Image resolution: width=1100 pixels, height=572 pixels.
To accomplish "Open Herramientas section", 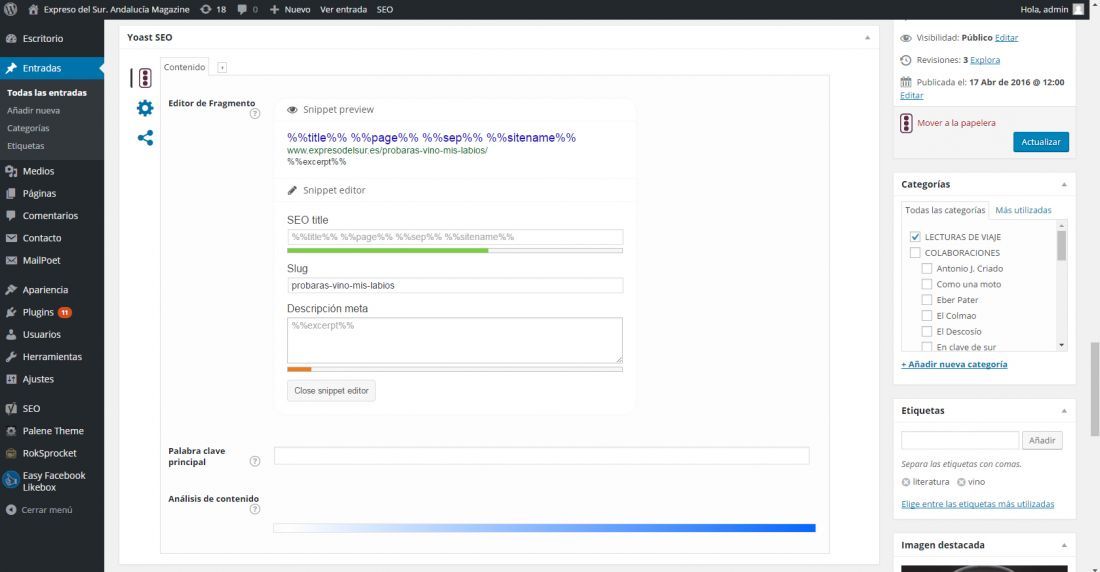I will click(52, 357).
